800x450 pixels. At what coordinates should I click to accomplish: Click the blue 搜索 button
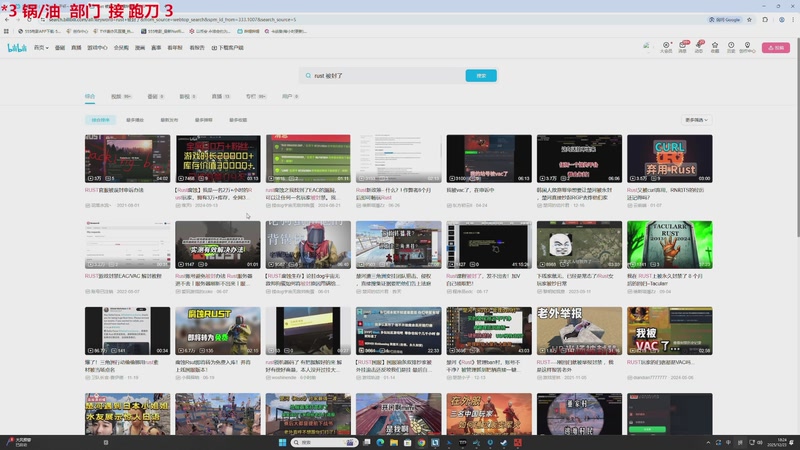pos(481,76)
